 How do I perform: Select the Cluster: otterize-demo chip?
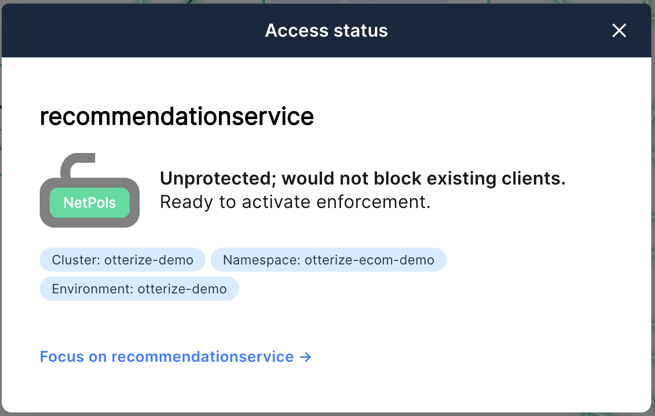(122, 260)
